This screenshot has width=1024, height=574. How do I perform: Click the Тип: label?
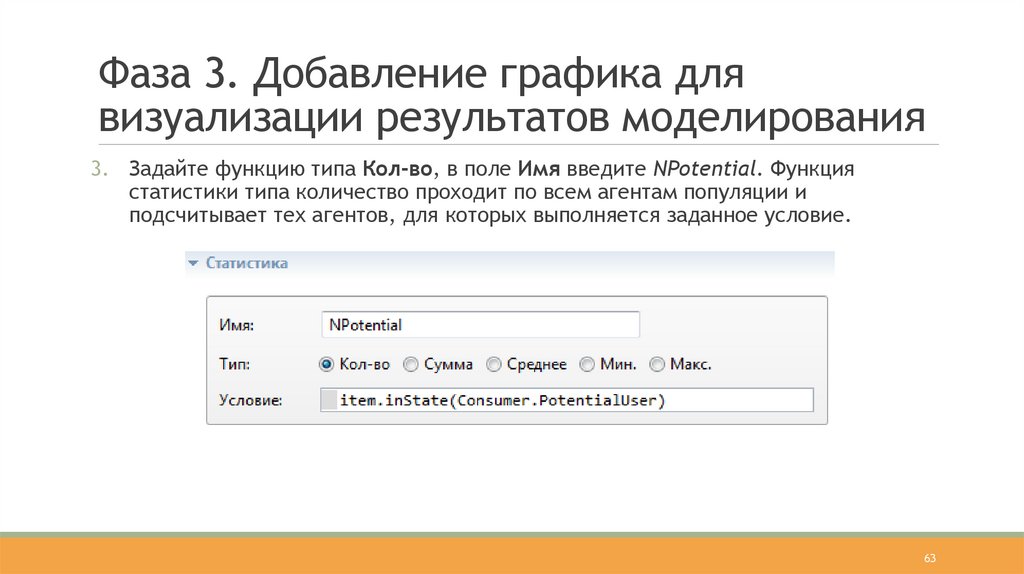[234, 364]
